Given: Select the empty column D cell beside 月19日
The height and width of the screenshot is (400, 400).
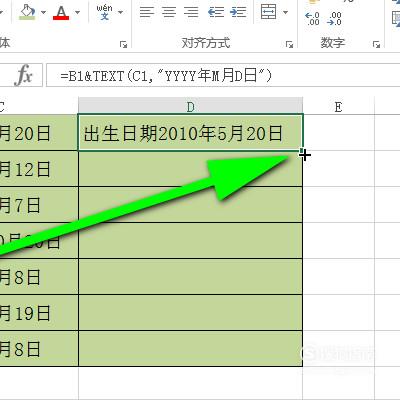Looking at the screenshot, I should (x=191, y=313).
